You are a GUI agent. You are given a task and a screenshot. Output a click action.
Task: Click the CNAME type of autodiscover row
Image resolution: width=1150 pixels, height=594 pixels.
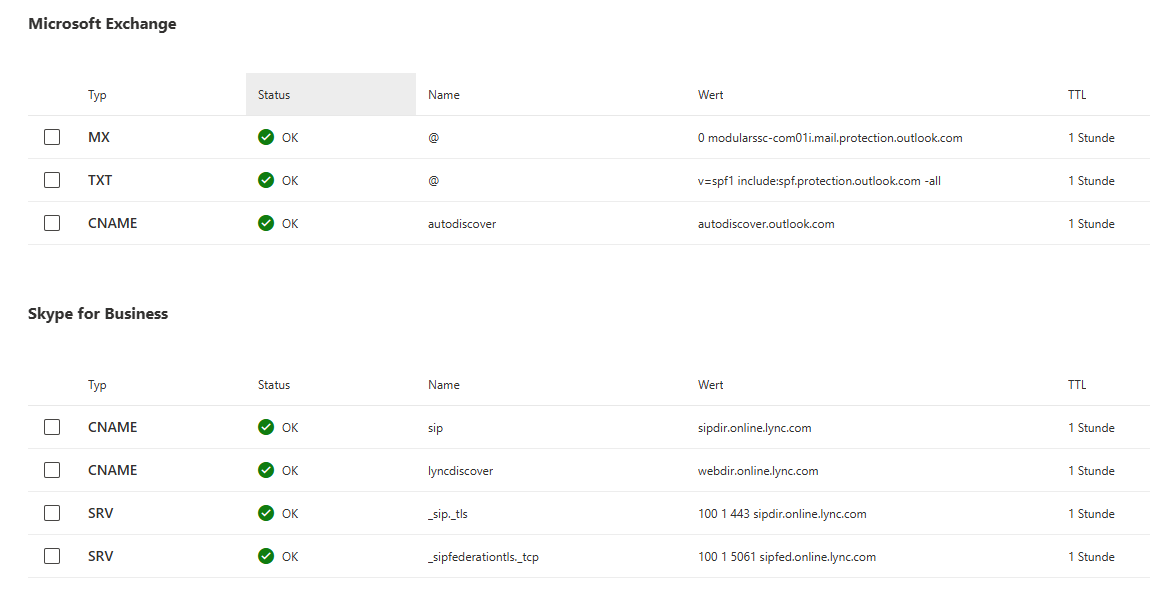(112, 223)
